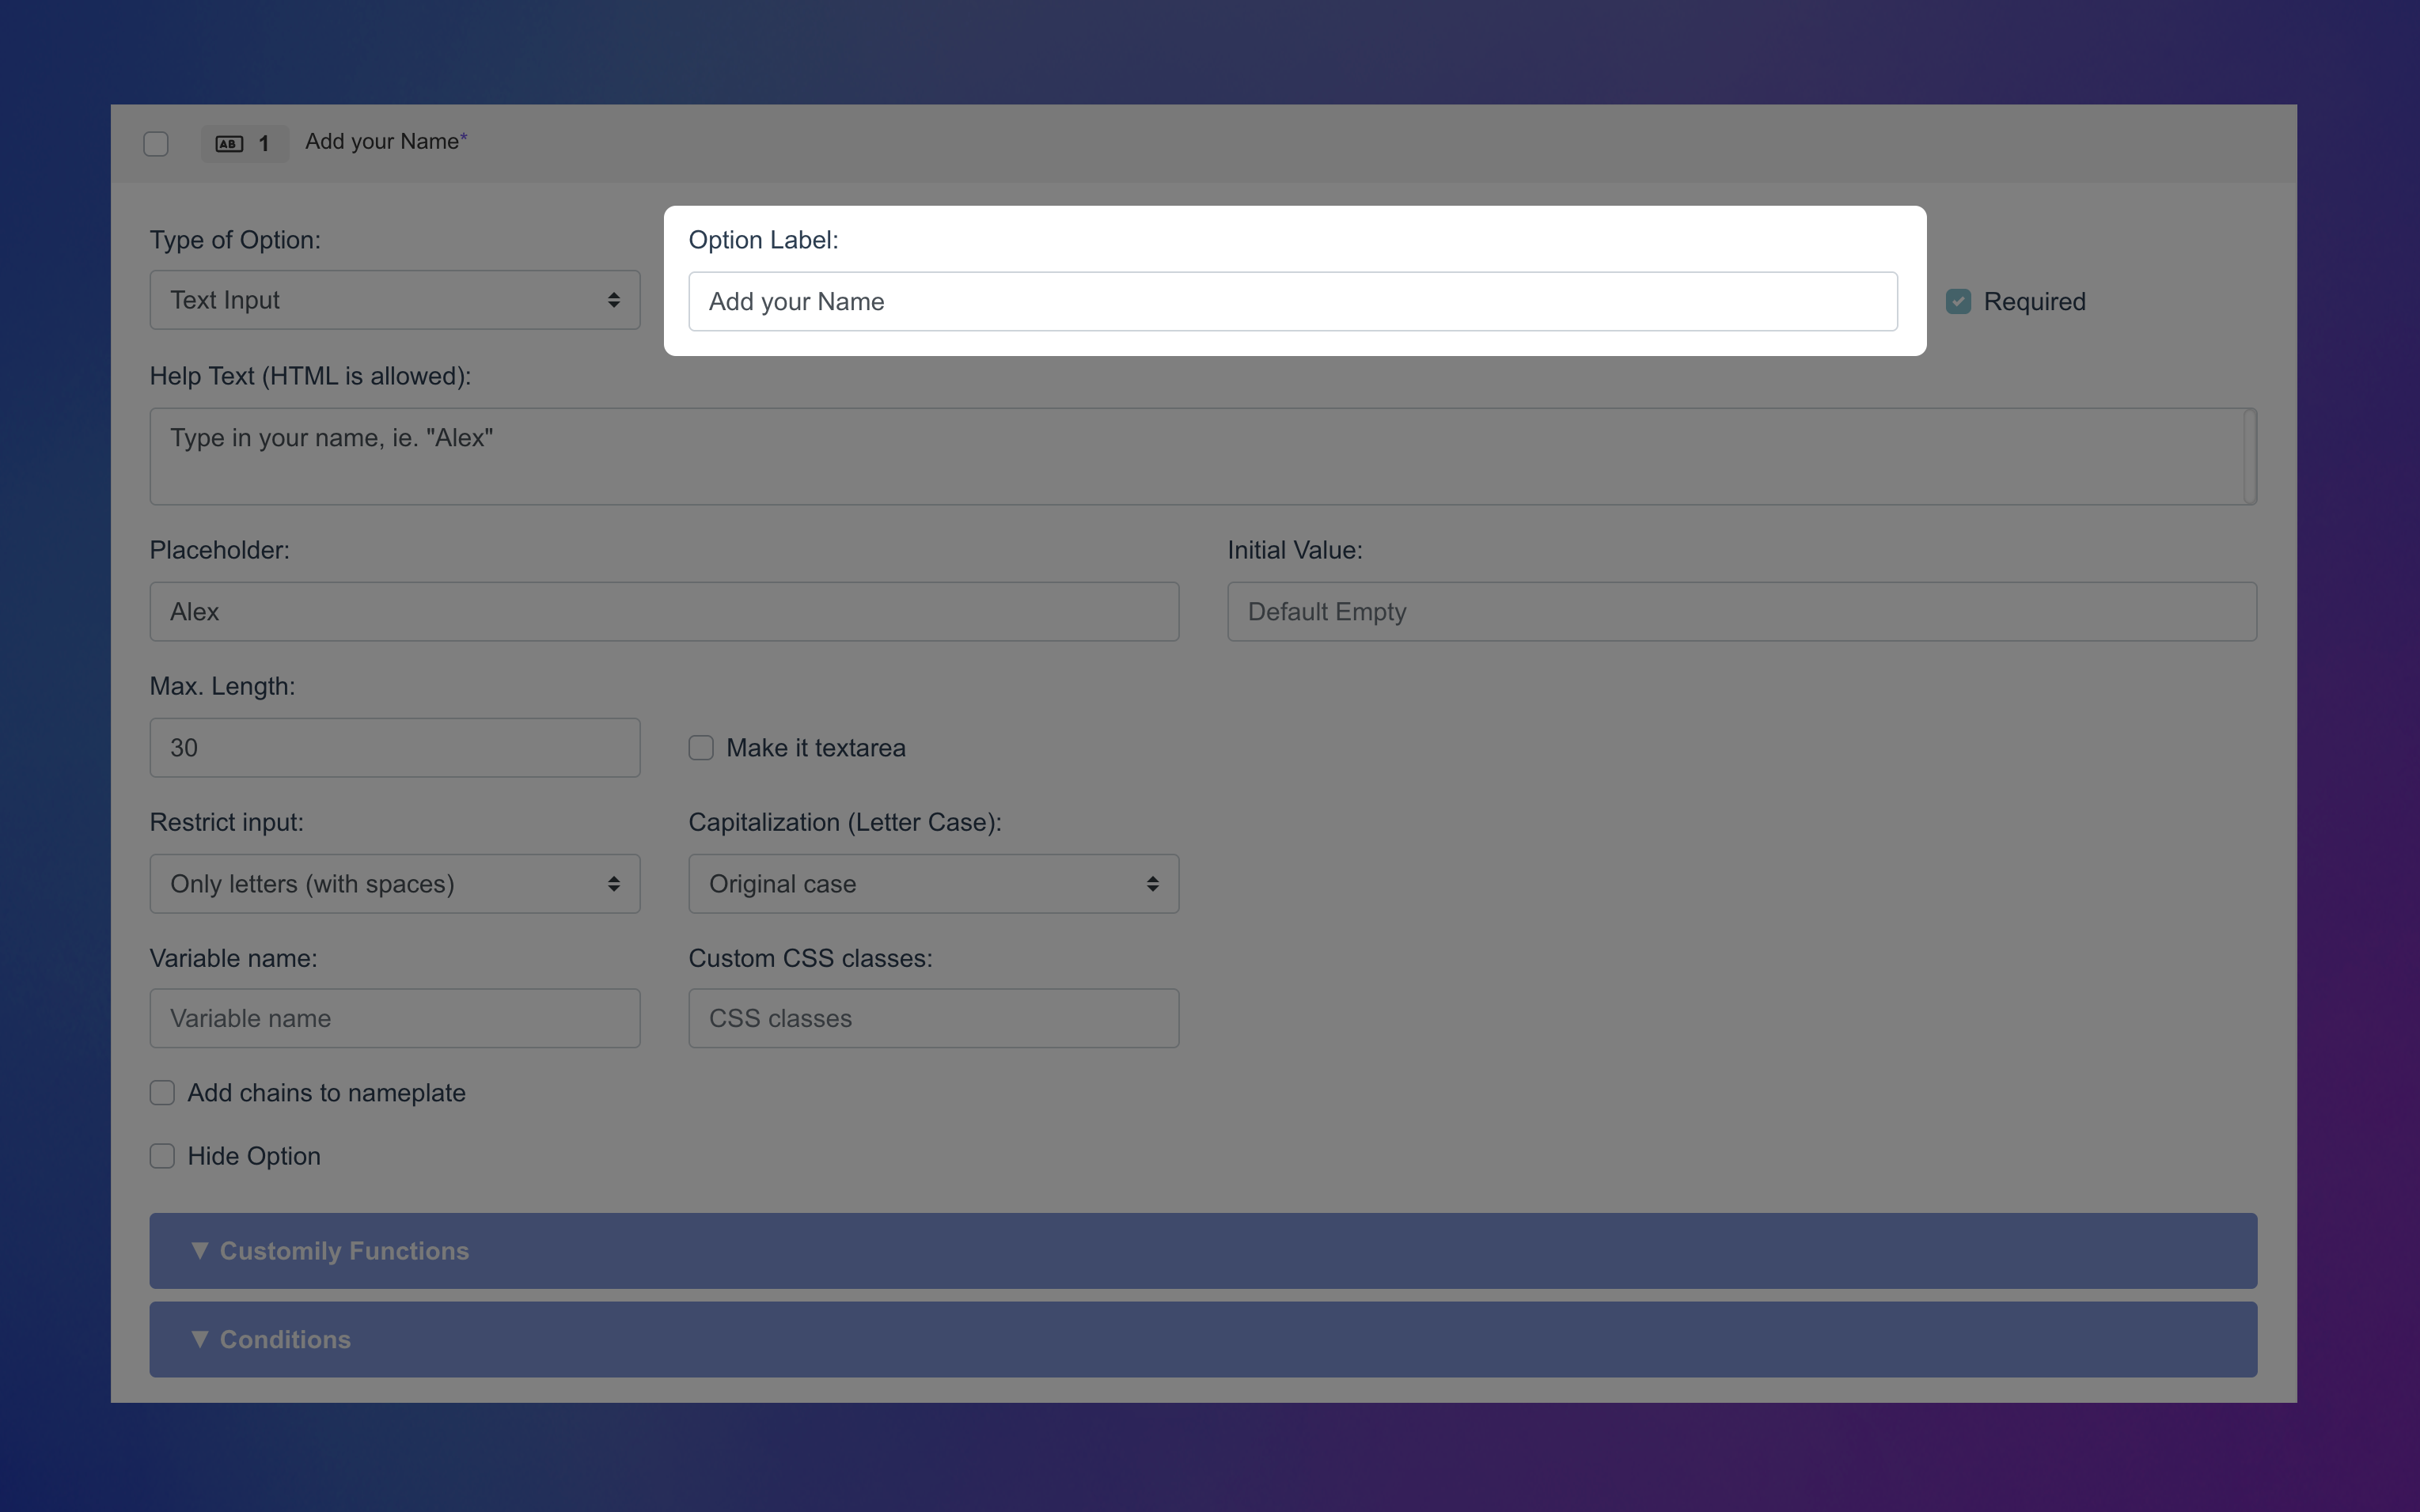Select the option checkbox at top left

(155, 143)
